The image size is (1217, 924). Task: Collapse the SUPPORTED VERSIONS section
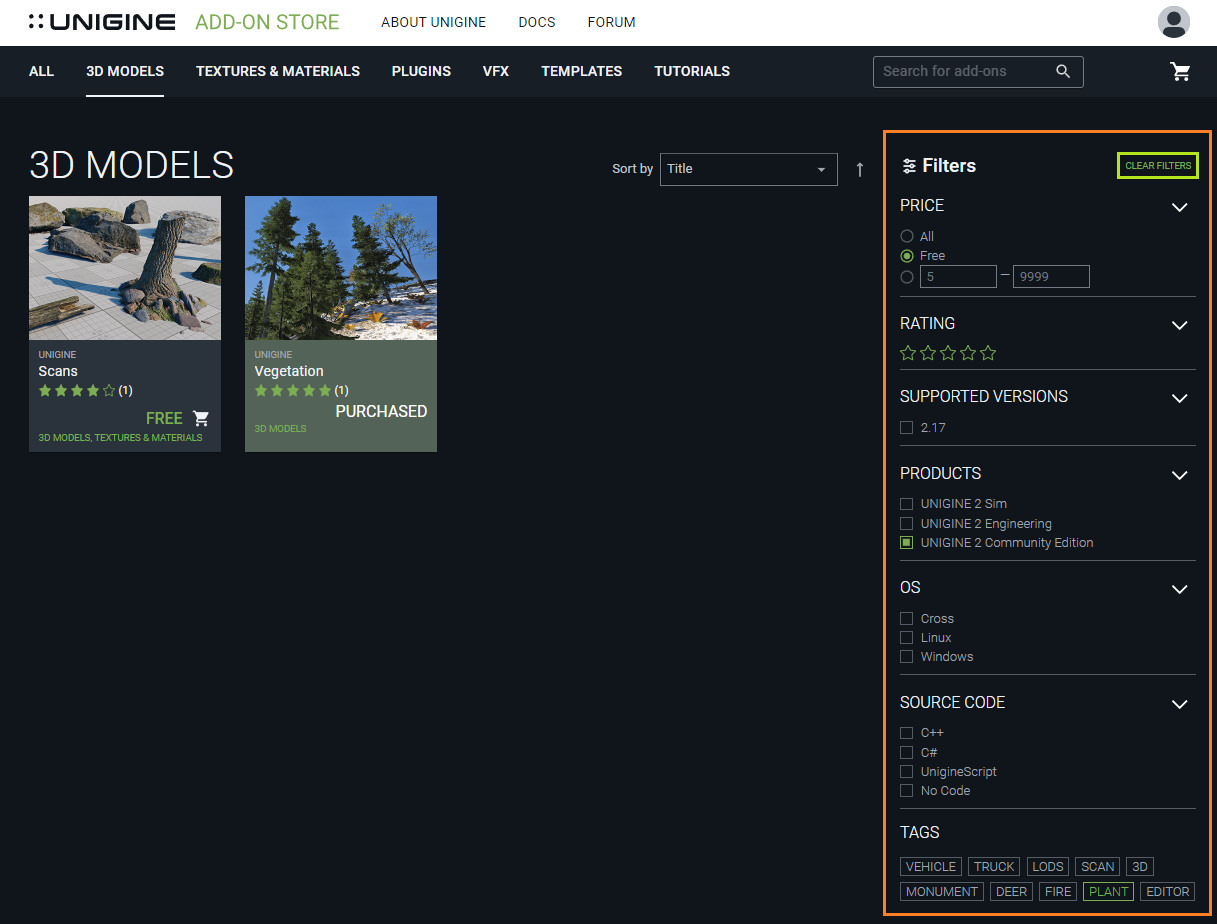pos(1180,398)
